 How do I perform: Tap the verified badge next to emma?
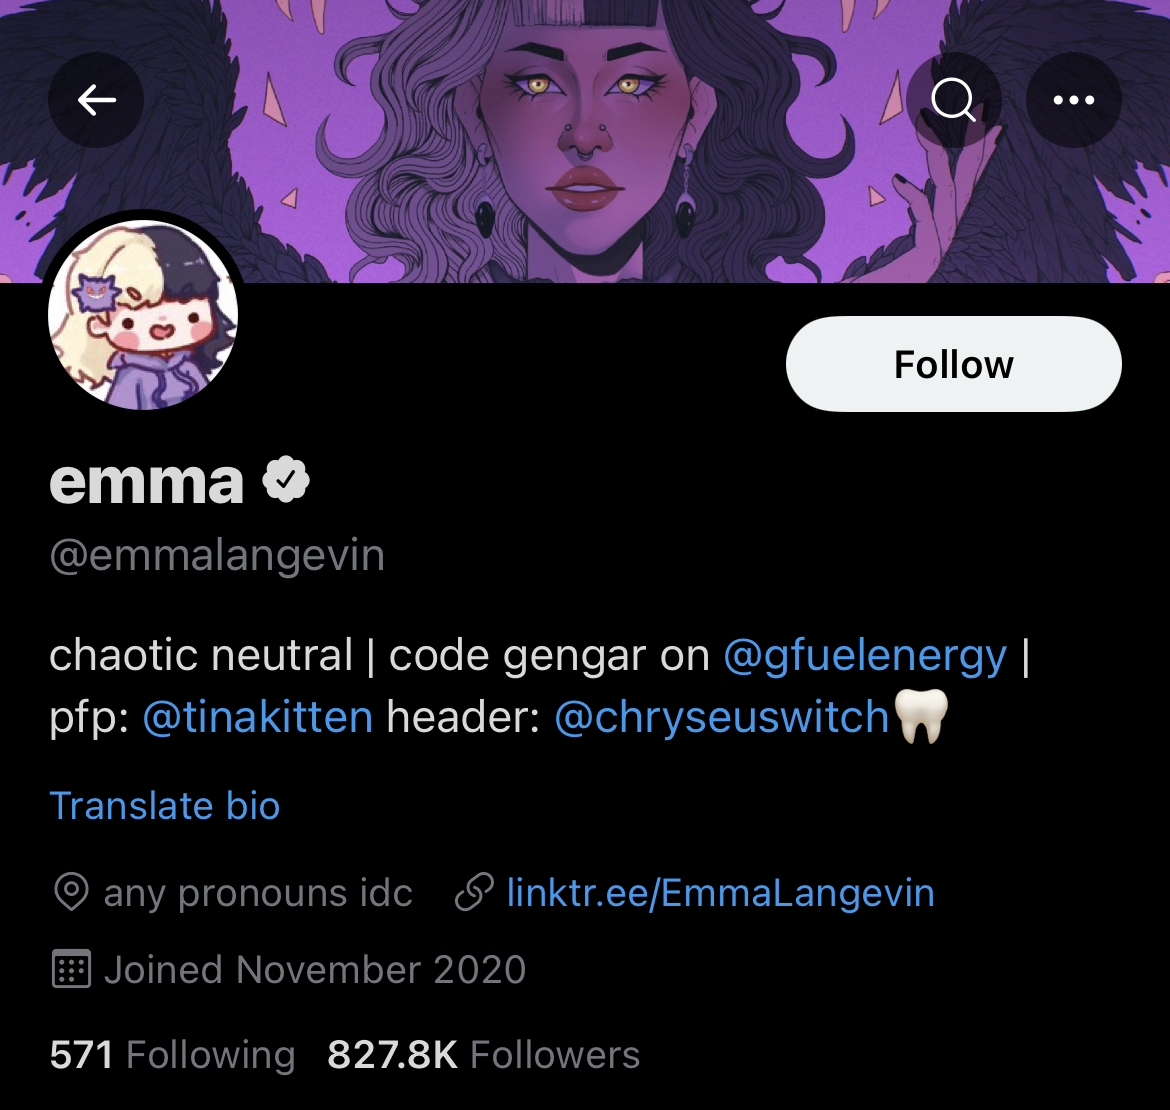click(286, 480)
